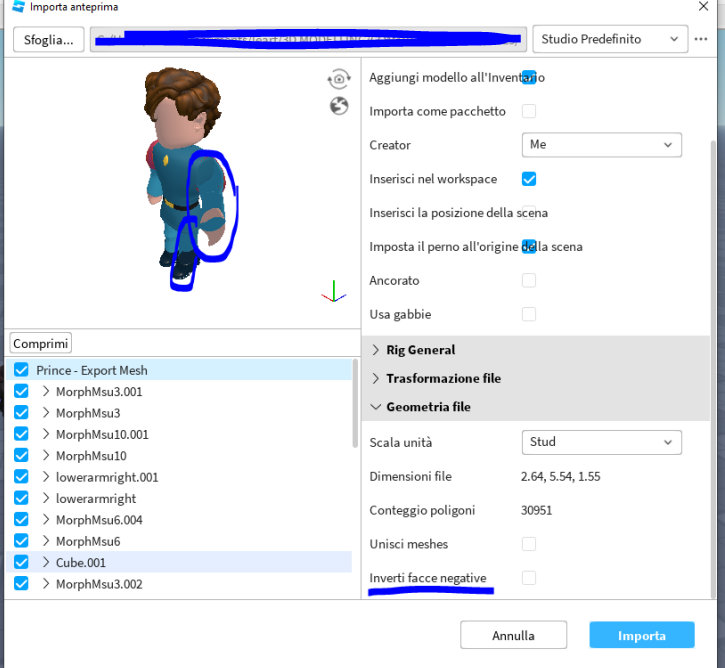725x668 pixels.
Task: Expand the MorphMsu6.004 tree node
Action: 46,520
